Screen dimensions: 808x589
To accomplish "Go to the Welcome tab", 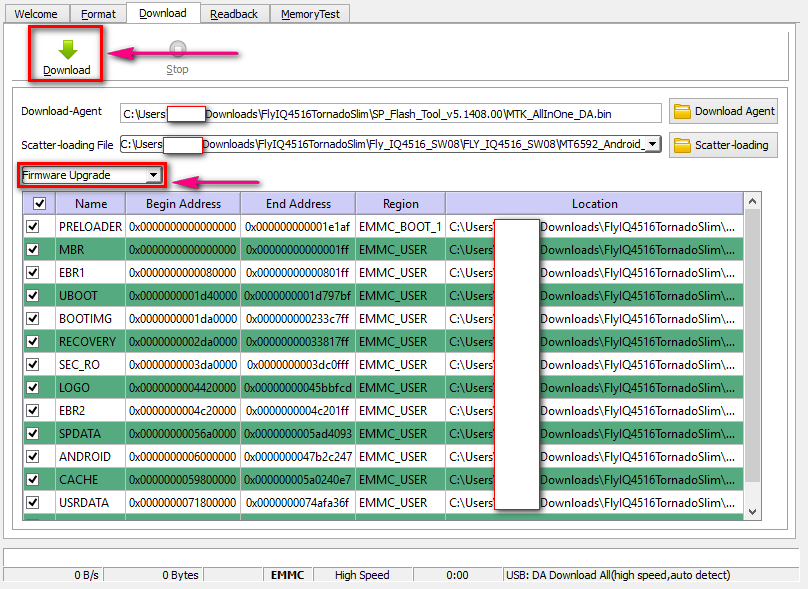I will pos(36,14).
